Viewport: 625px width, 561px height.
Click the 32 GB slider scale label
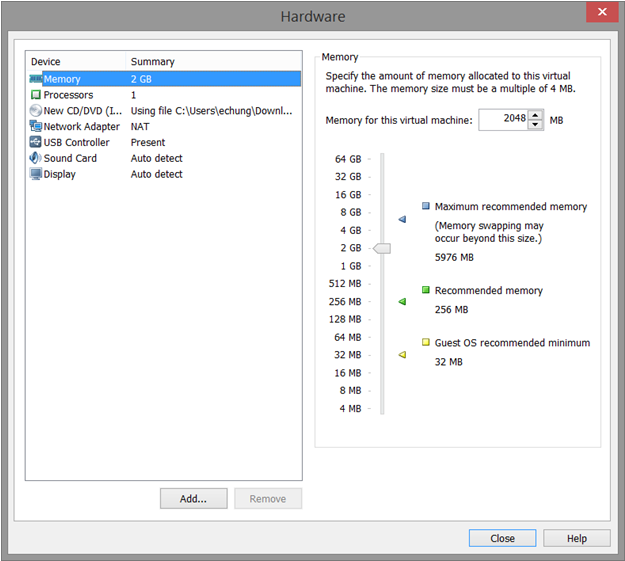(x=348, y=177)
